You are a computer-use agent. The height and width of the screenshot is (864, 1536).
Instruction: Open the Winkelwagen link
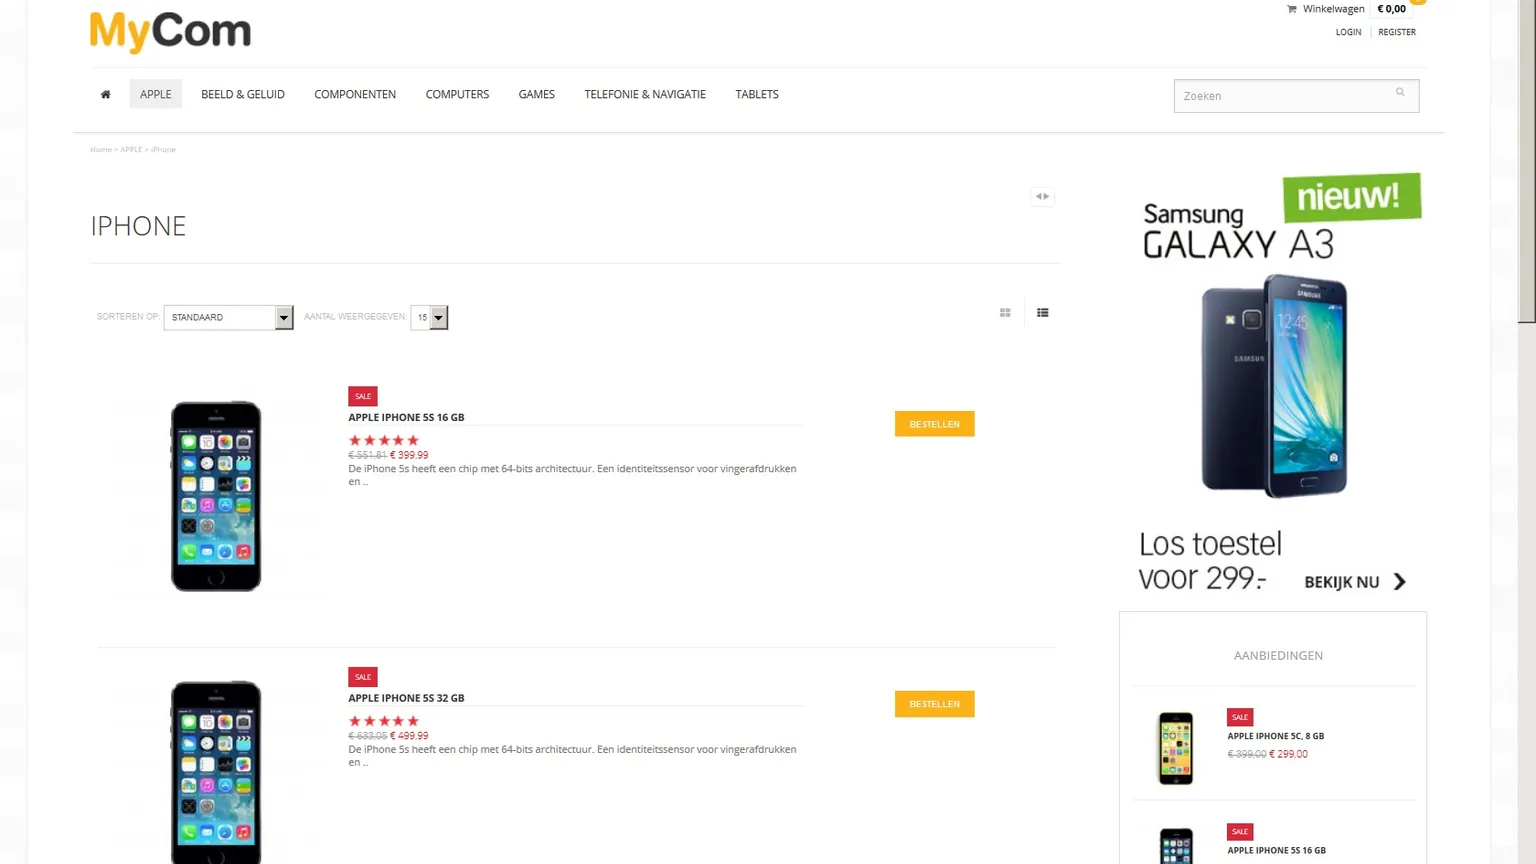pos(1334,9)
